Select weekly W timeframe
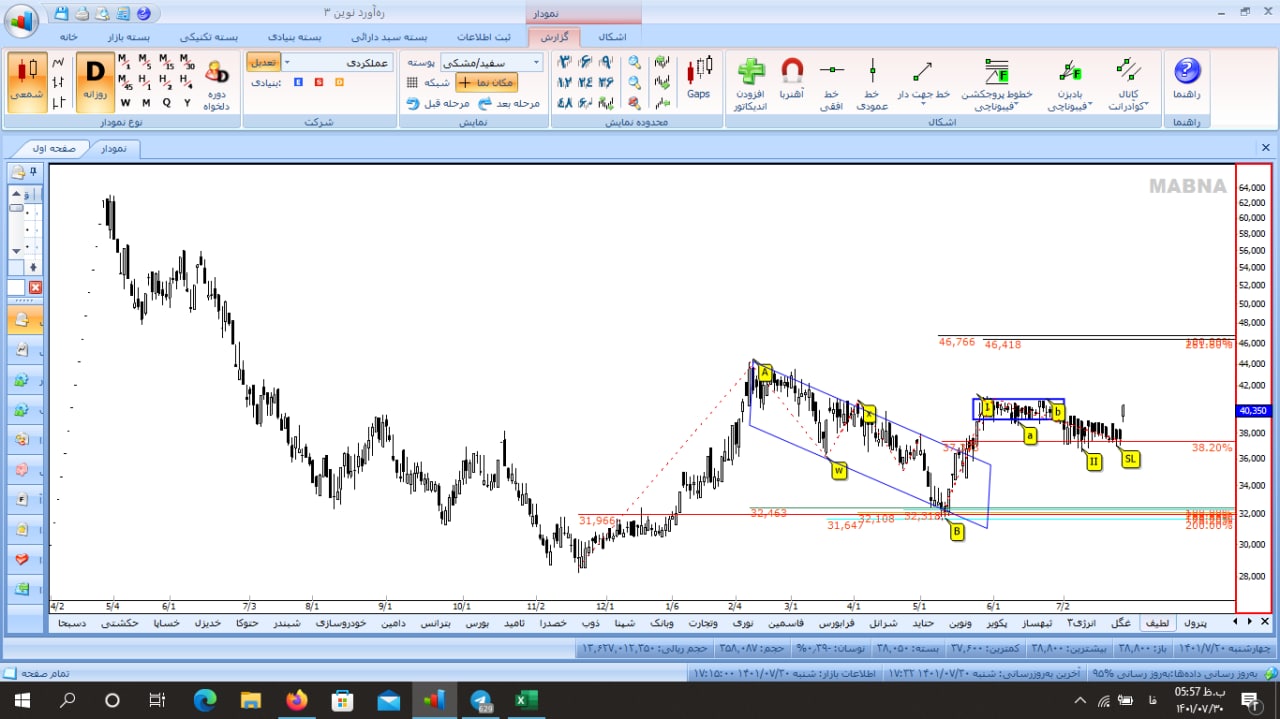 coord(125,102)
